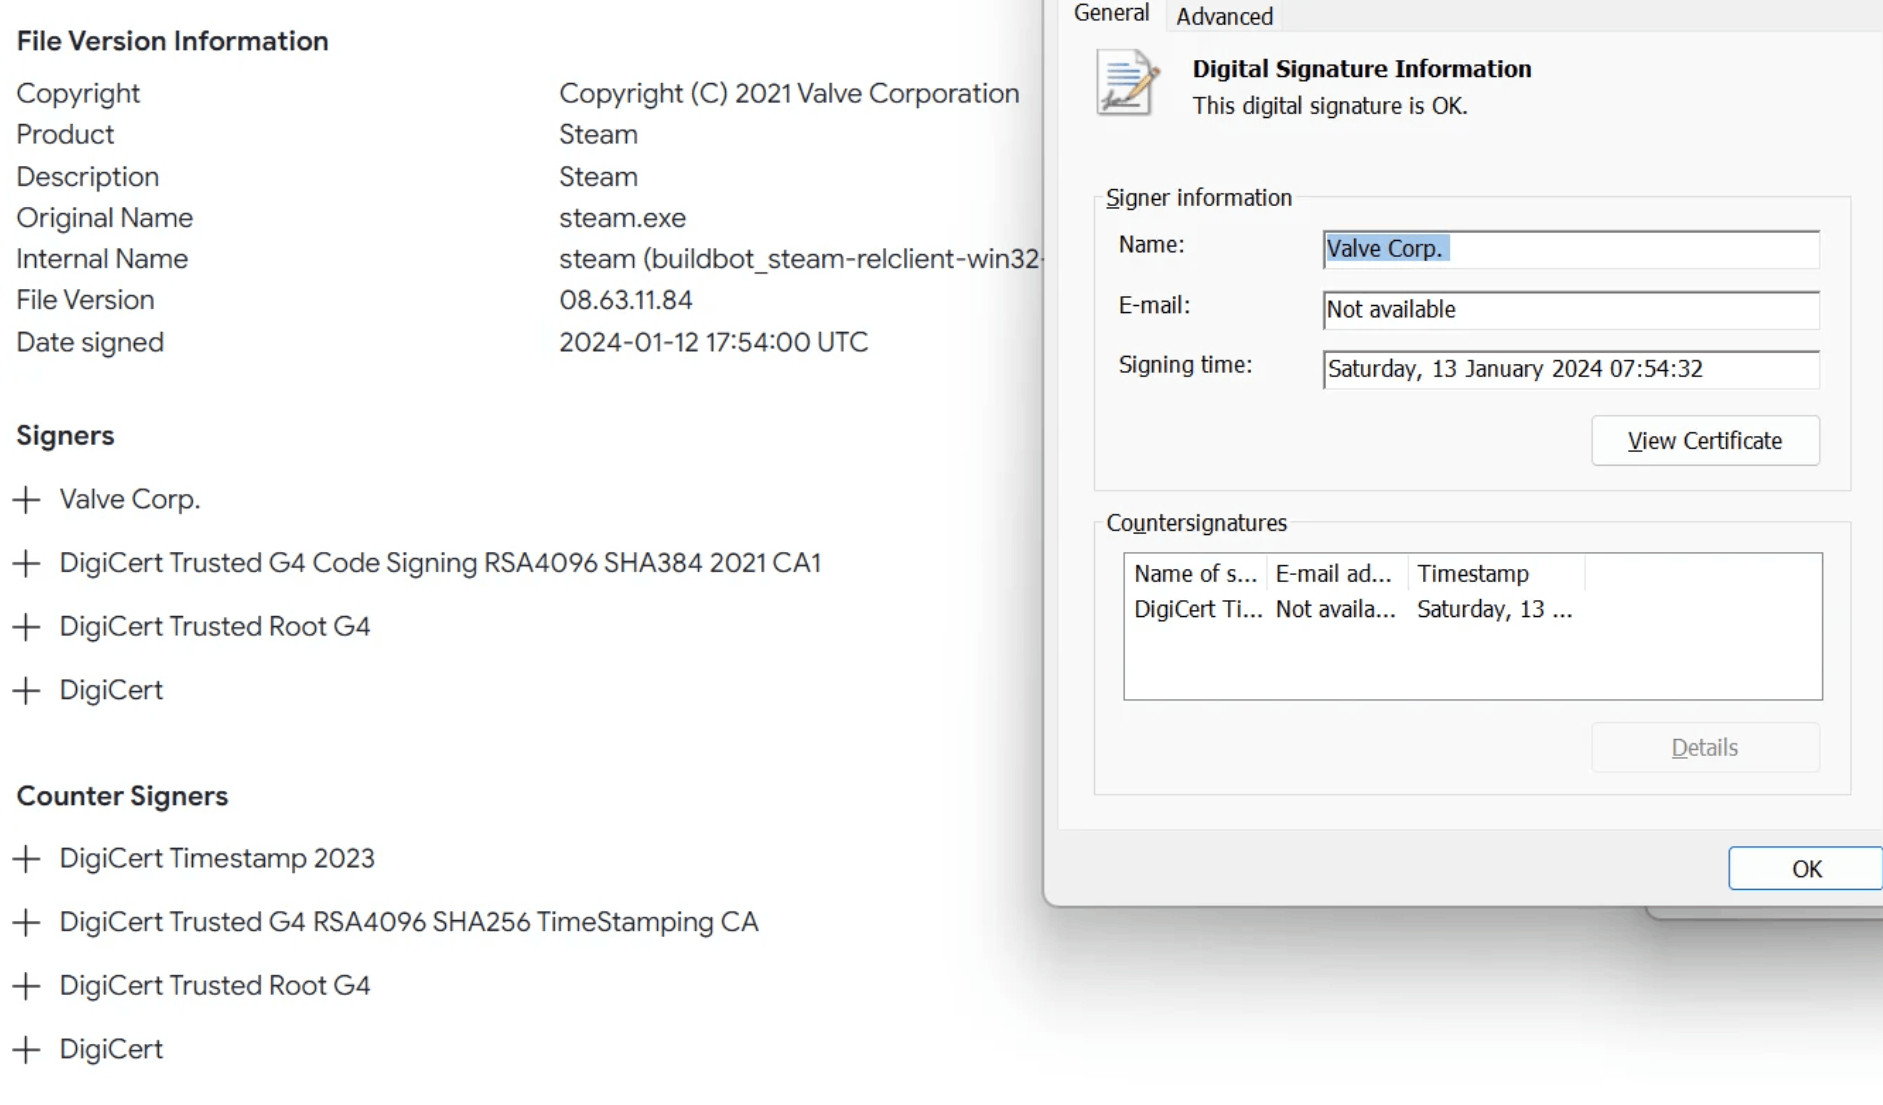Expand DigiCert Trusted G4 RSA4096 TimeStamping CA

coord(26,922)
